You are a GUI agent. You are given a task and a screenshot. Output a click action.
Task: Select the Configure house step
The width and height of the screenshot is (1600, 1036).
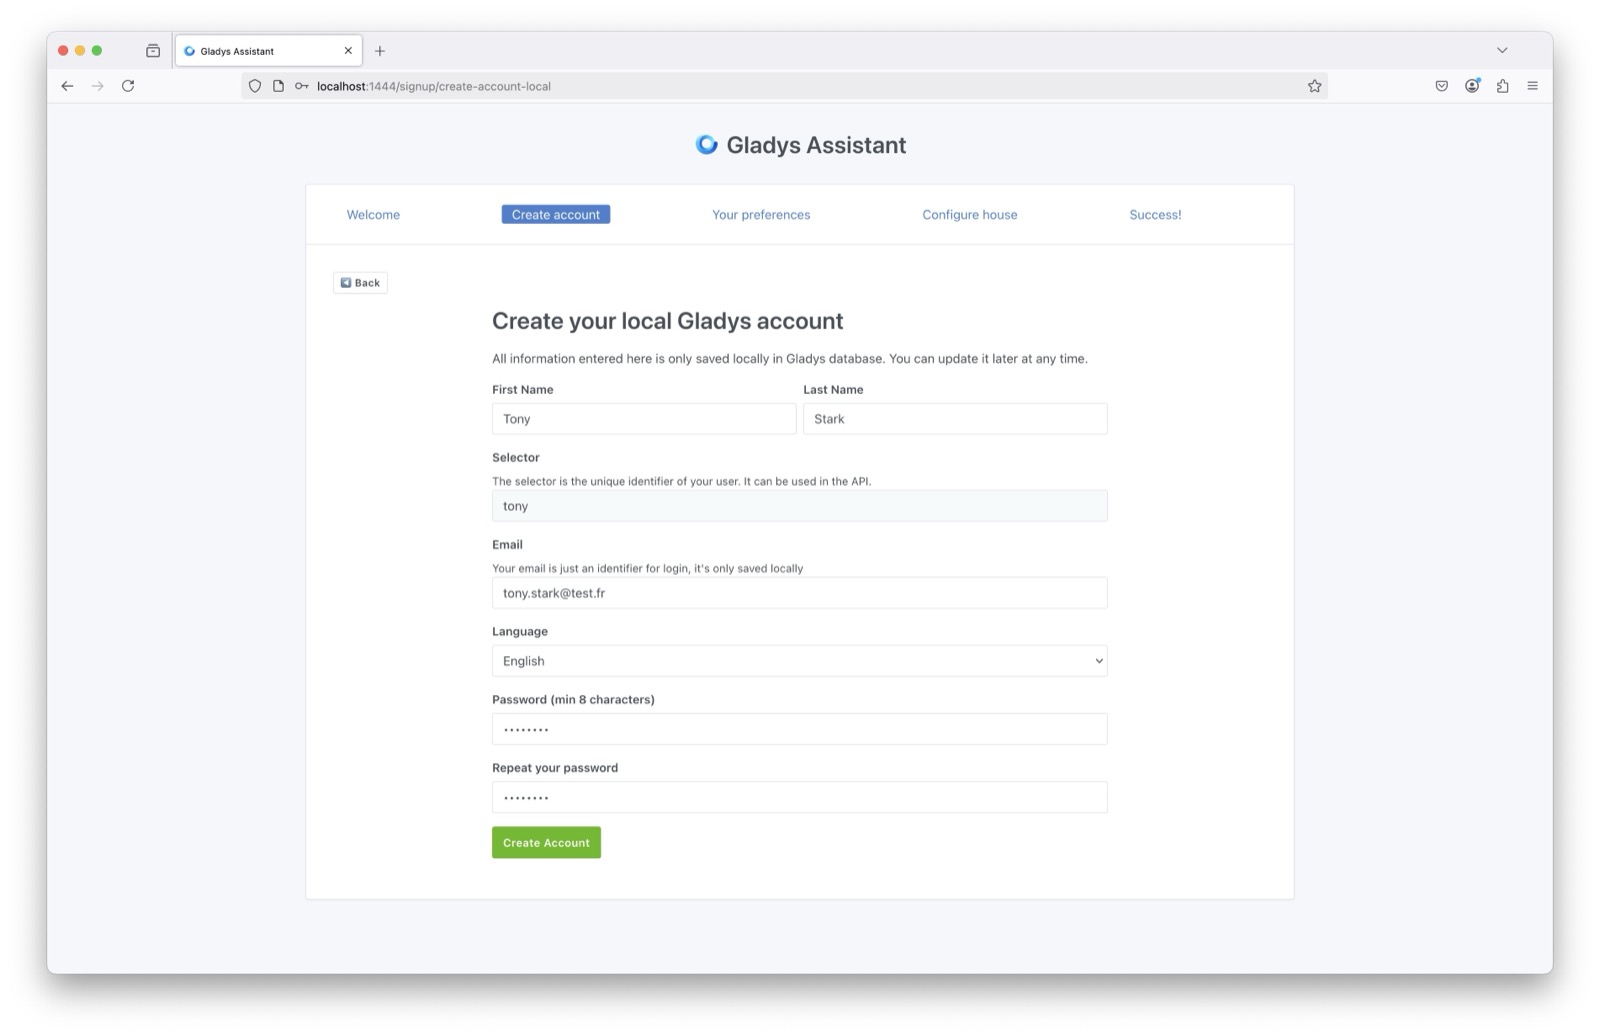click(969, 214)
